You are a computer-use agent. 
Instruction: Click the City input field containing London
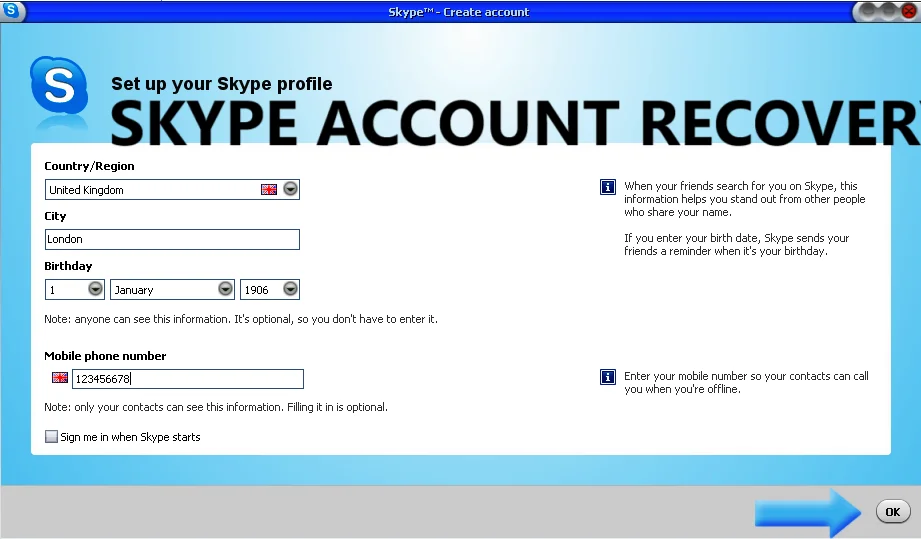coord(172,239)
